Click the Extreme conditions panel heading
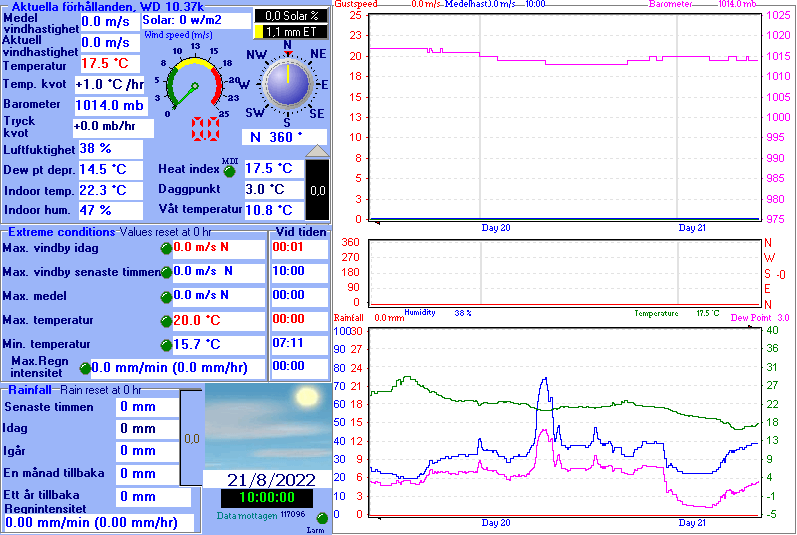Viewport: 797px width, 535px height. click(62, 232)
